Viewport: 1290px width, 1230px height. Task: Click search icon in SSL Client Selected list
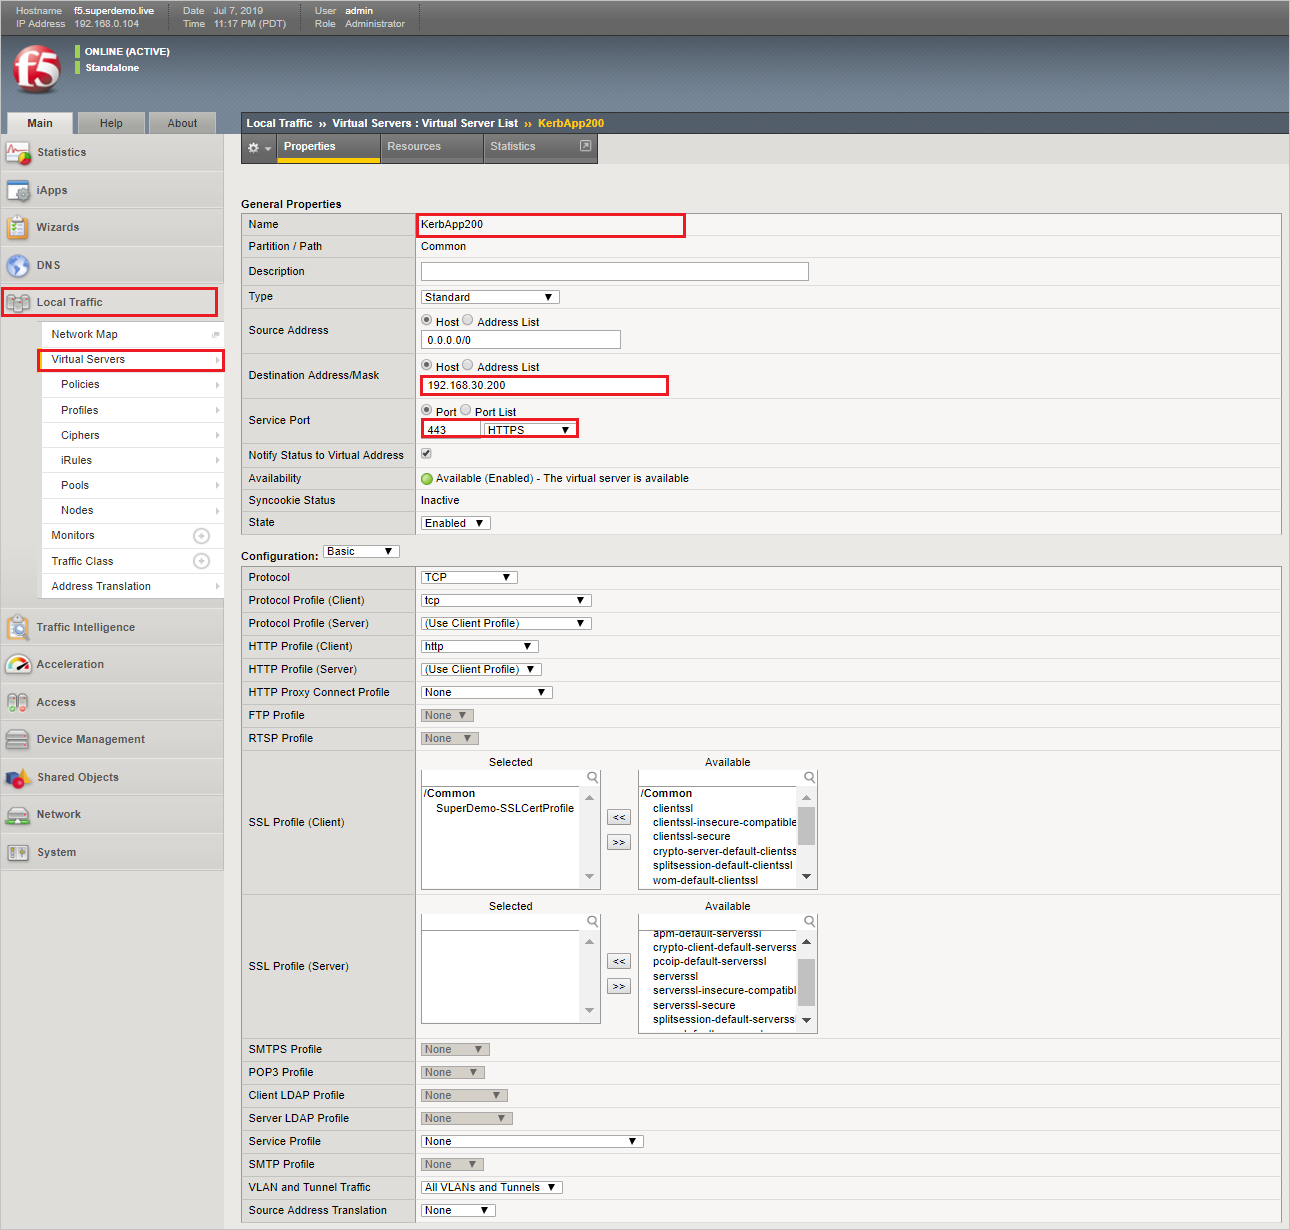tap(593, 778)
